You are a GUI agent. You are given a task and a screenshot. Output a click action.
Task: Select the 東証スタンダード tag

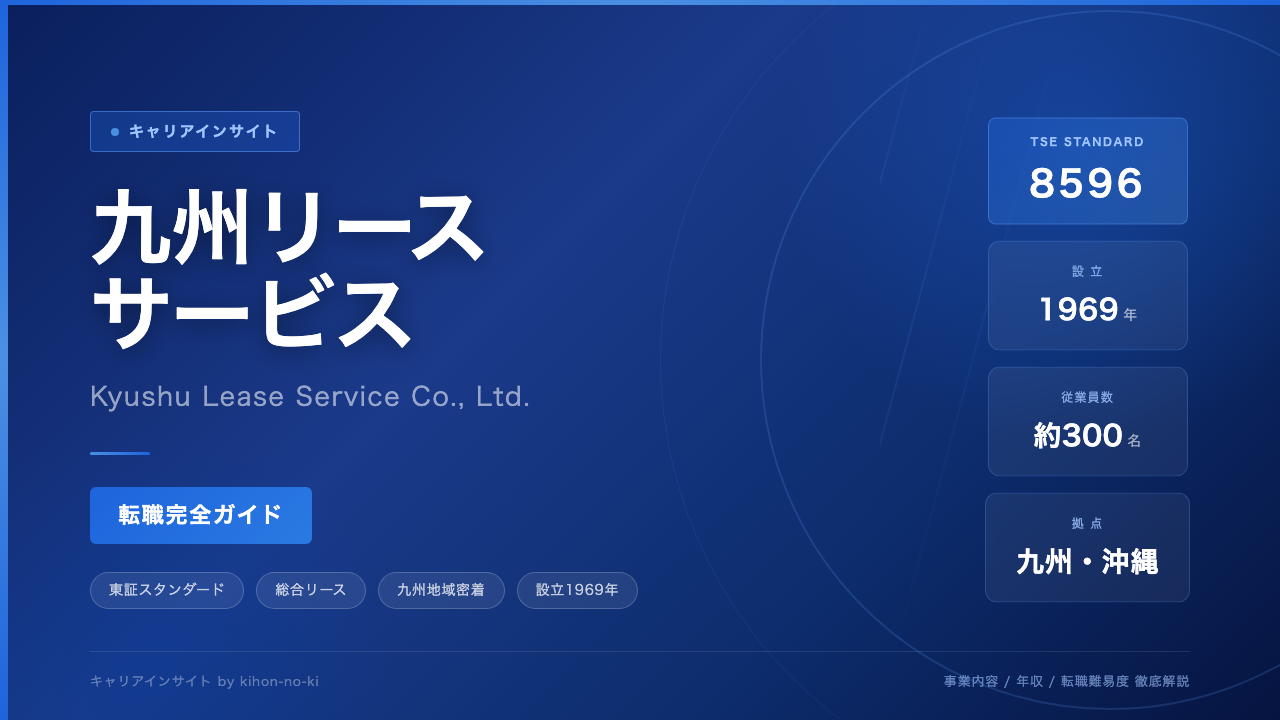pyautogui.click(x=167, y=590)
